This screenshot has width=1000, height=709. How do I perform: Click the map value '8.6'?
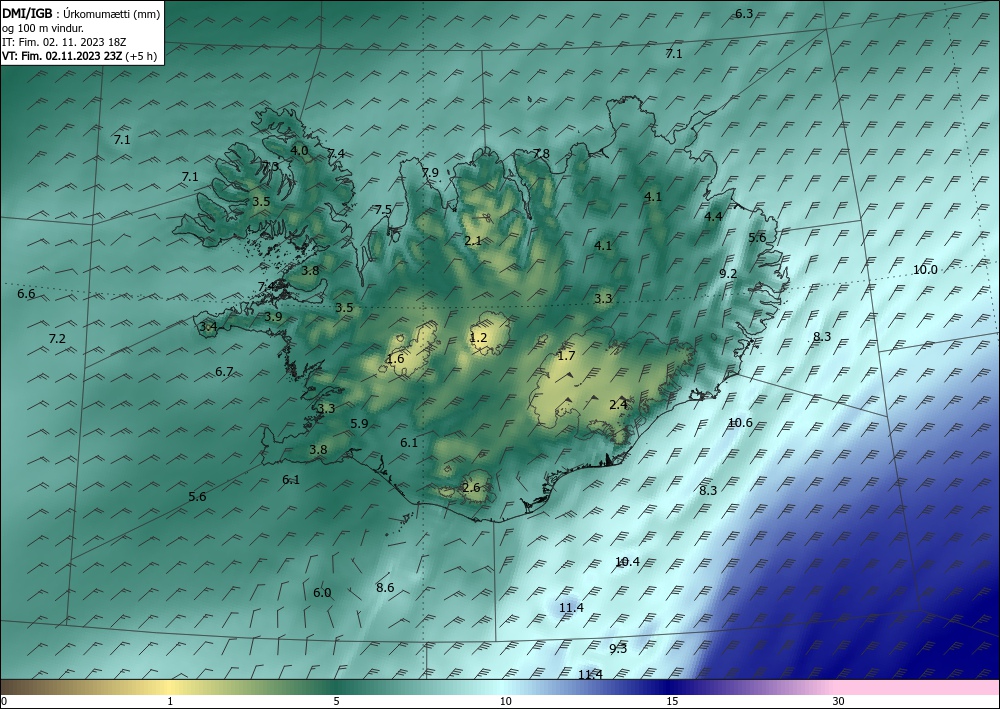[385, 587]
